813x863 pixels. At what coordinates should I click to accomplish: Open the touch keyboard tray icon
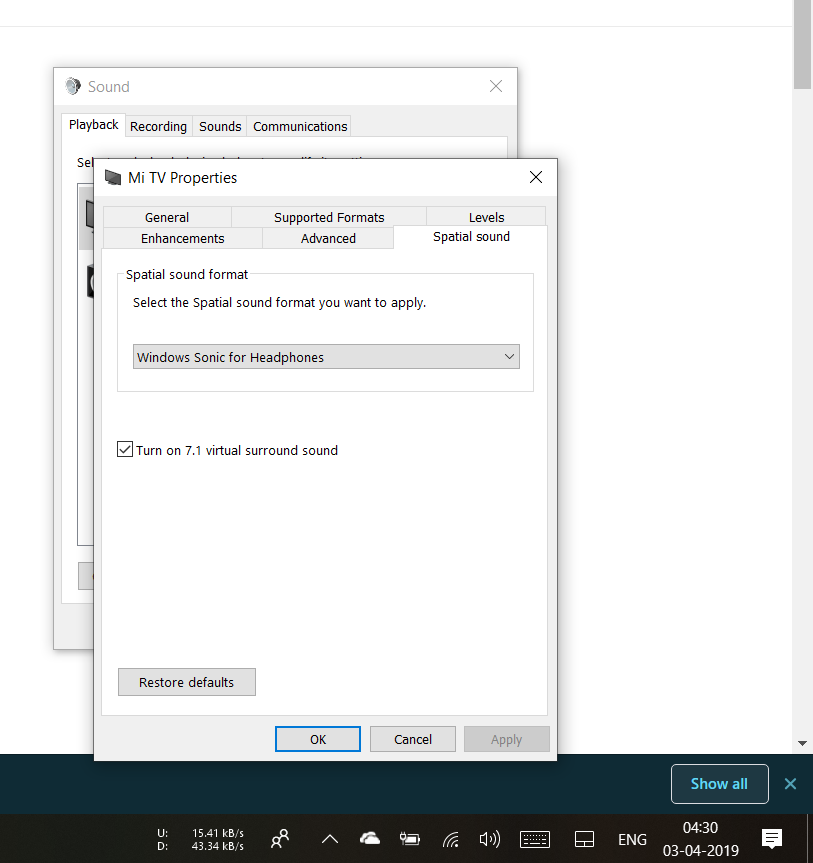coord(534,839)
